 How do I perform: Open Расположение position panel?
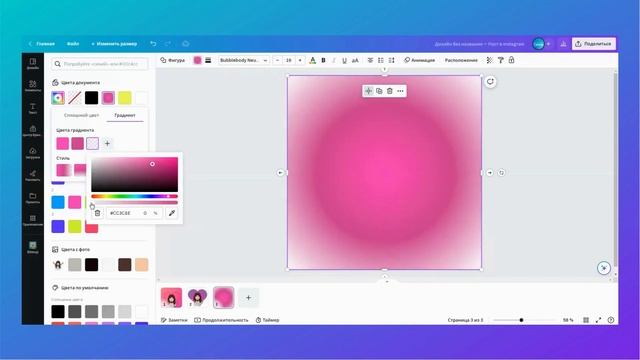[x=461, y=60]
